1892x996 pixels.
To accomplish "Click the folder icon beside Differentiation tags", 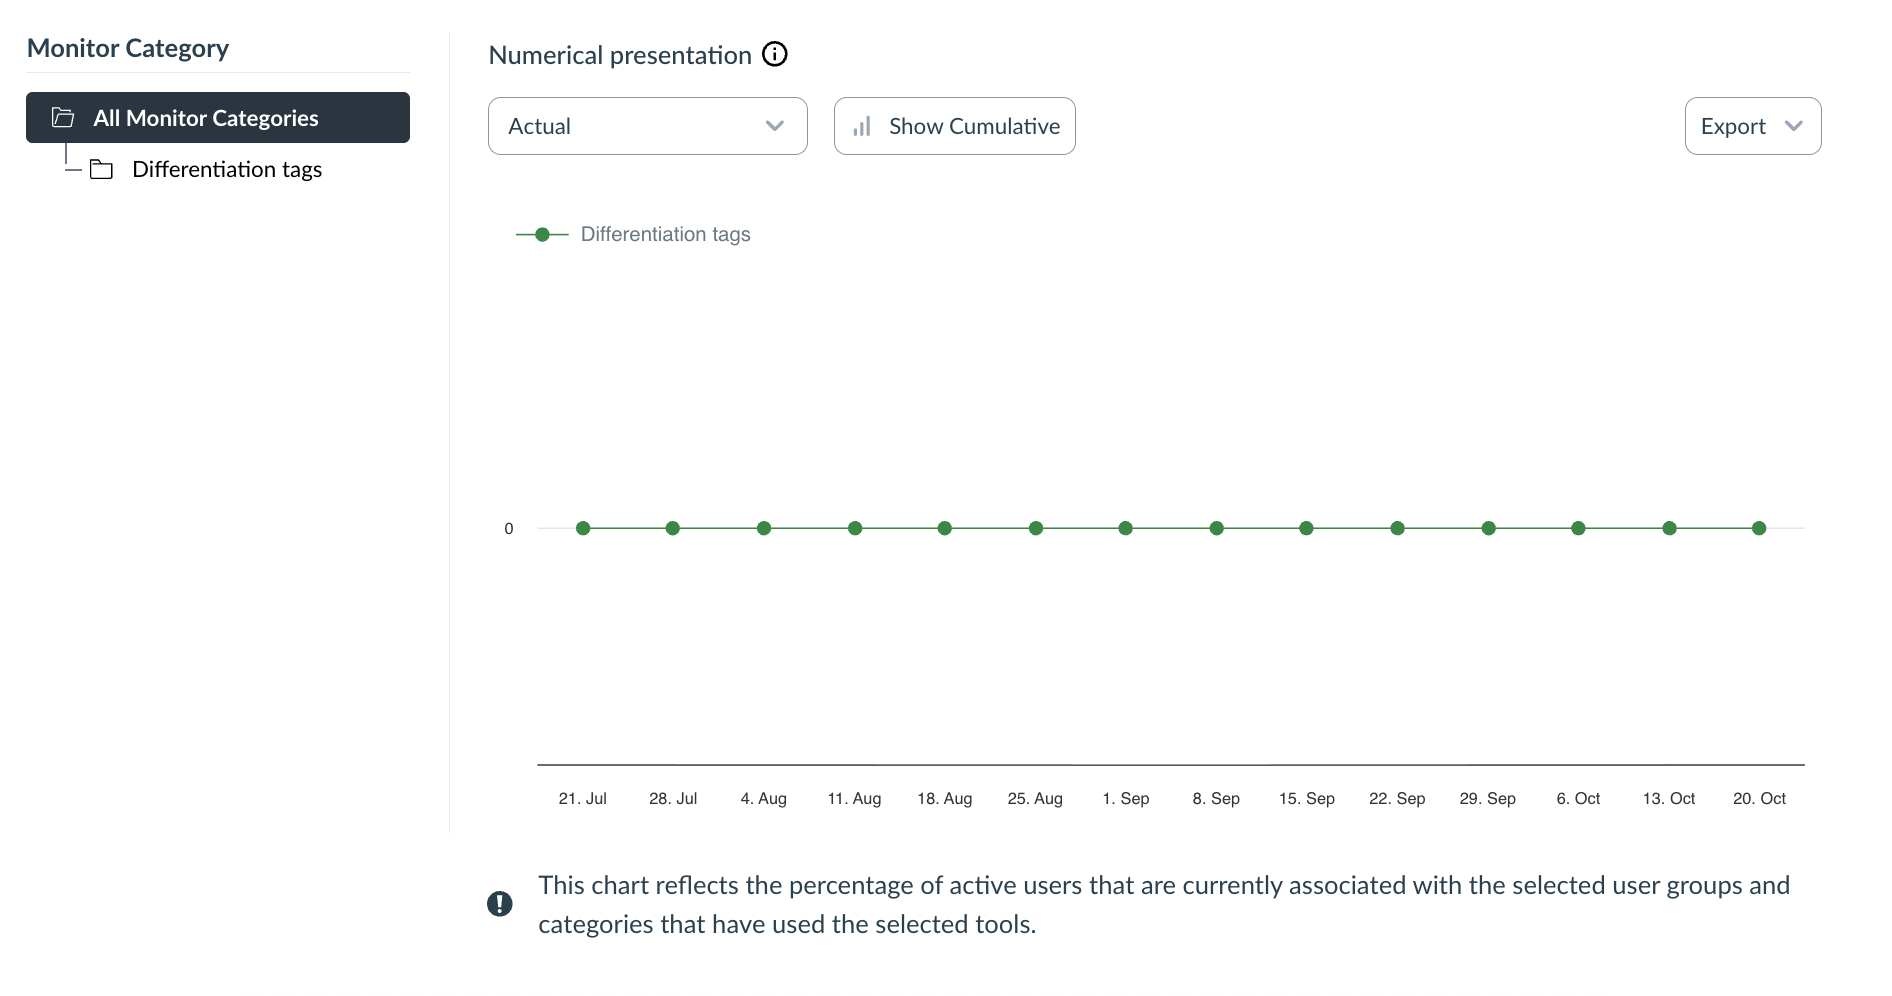I will [103, 169].
